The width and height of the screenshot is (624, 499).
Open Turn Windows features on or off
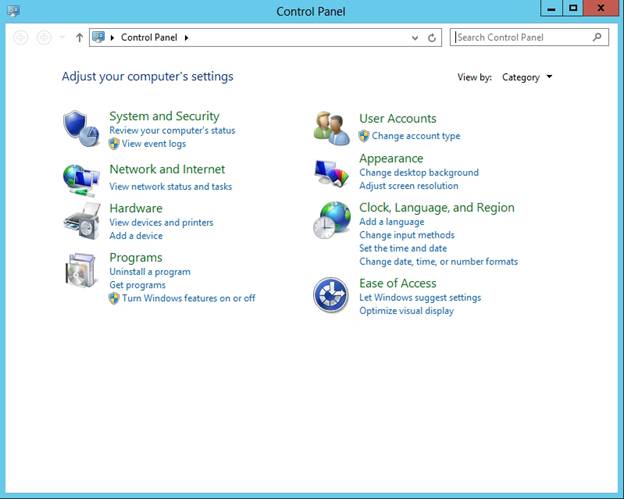(x=189, y=298)
